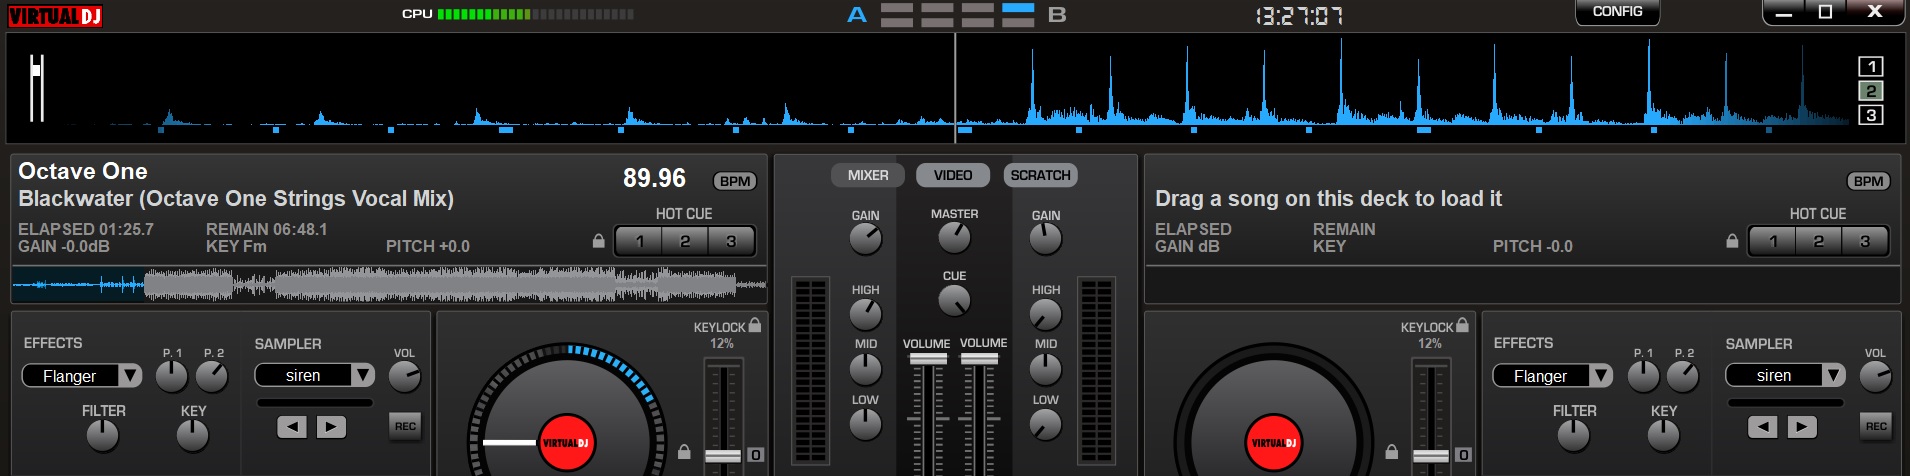Open the CONFIG settings
Viewport: 1910px width, 476px height.
pyautogui.click(x=1617, y=12)
